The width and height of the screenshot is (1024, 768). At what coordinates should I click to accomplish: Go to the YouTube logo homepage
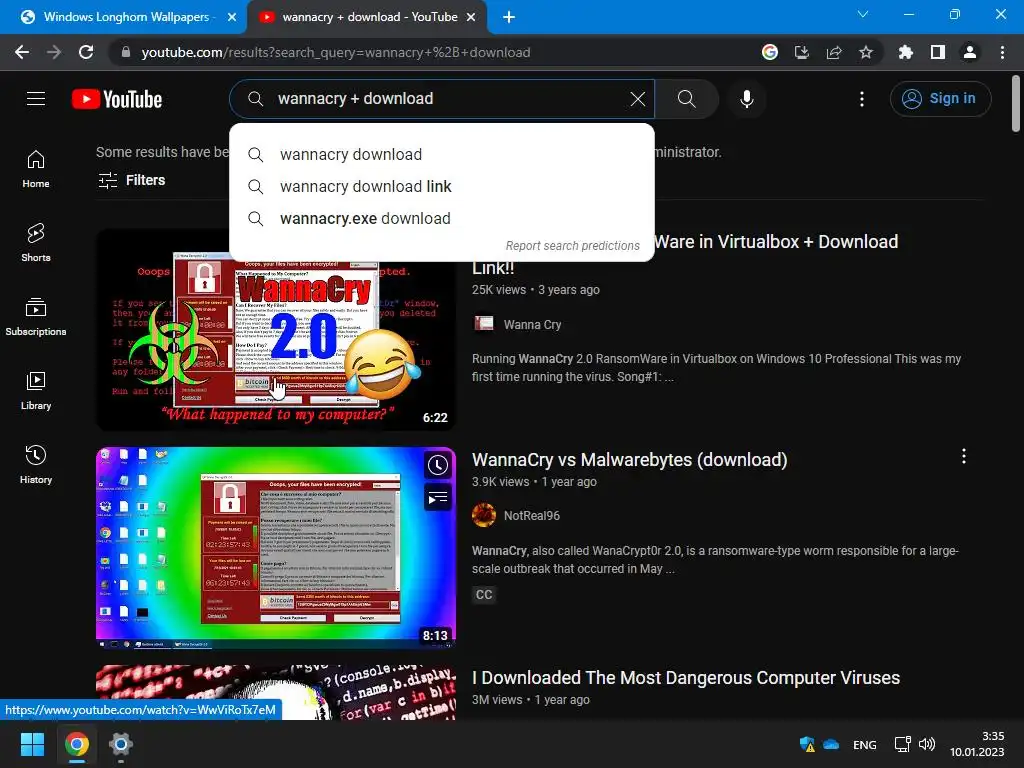(x=117, y=99)
